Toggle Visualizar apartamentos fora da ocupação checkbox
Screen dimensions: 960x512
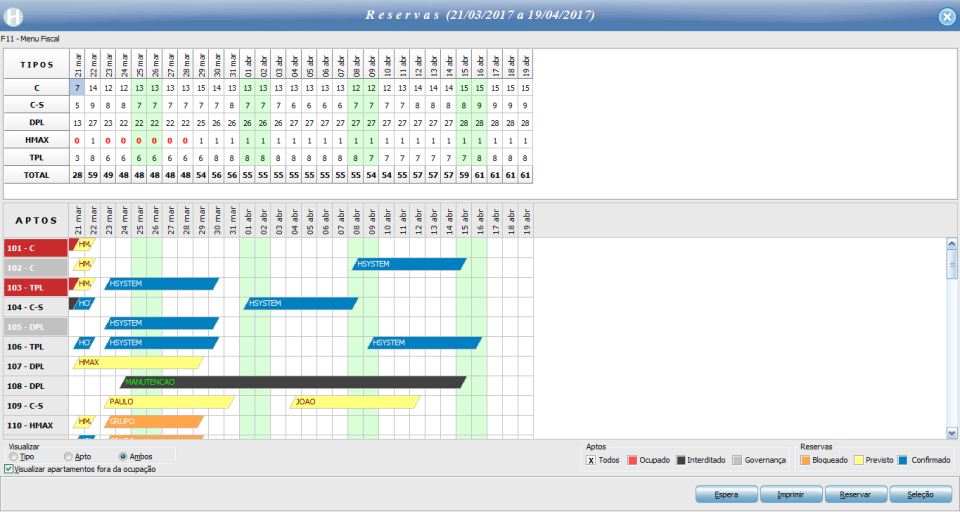tap(9, 469)
